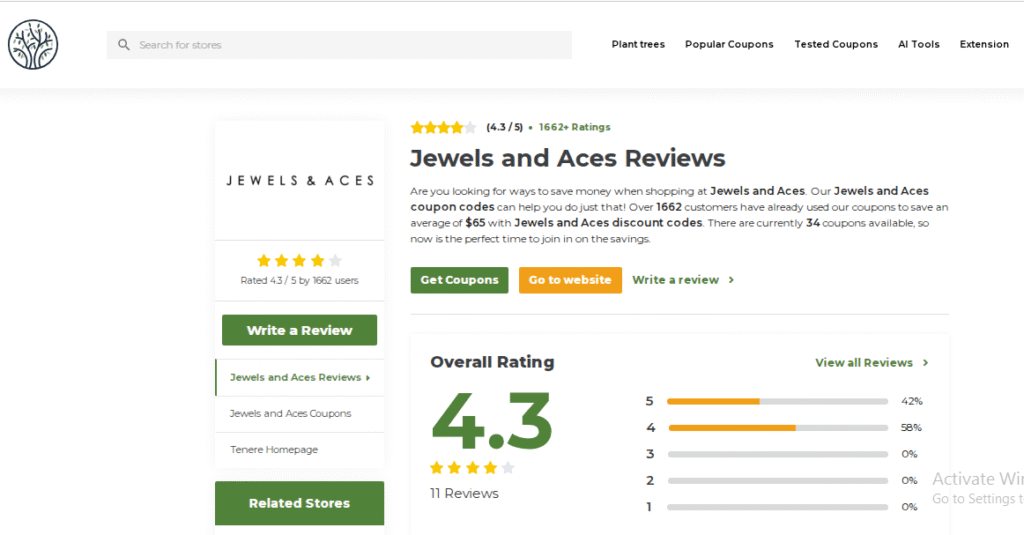The image size is (1024, 535).
Task: Type in the Search for stores field
Action: click(350, 45)
